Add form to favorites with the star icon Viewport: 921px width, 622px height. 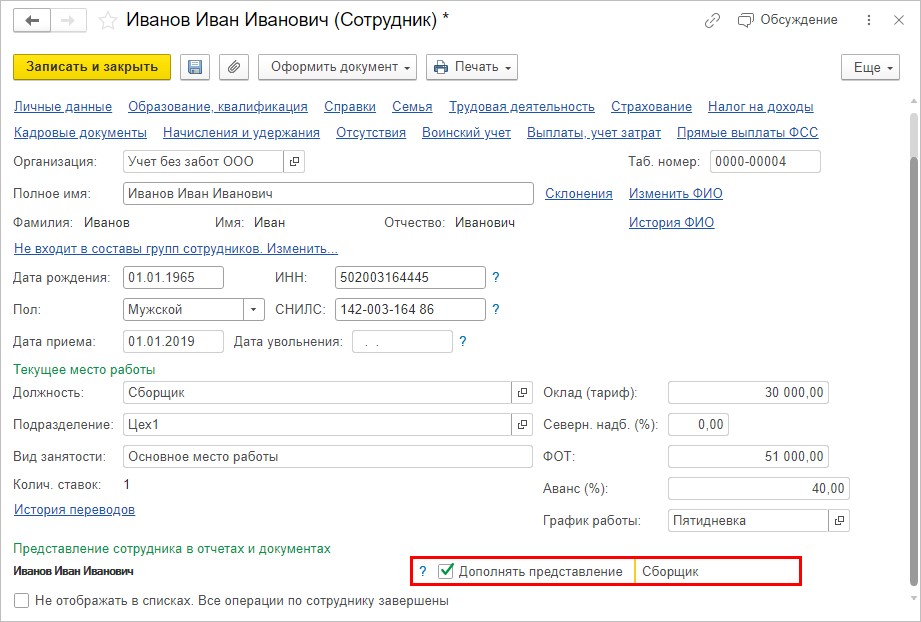pyautogui.click(x=107, y=21)
